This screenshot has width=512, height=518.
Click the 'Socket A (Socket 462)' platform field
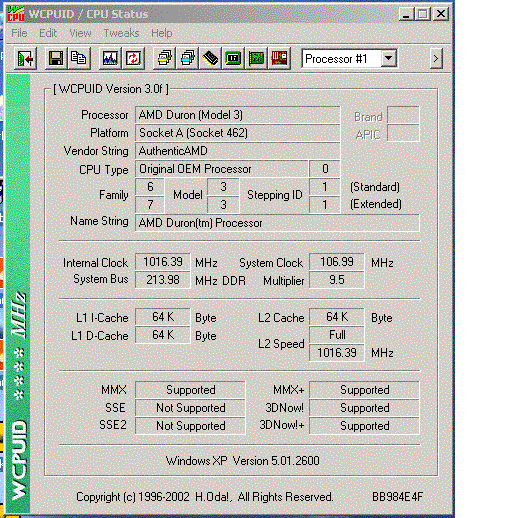[x=238, y=133]
